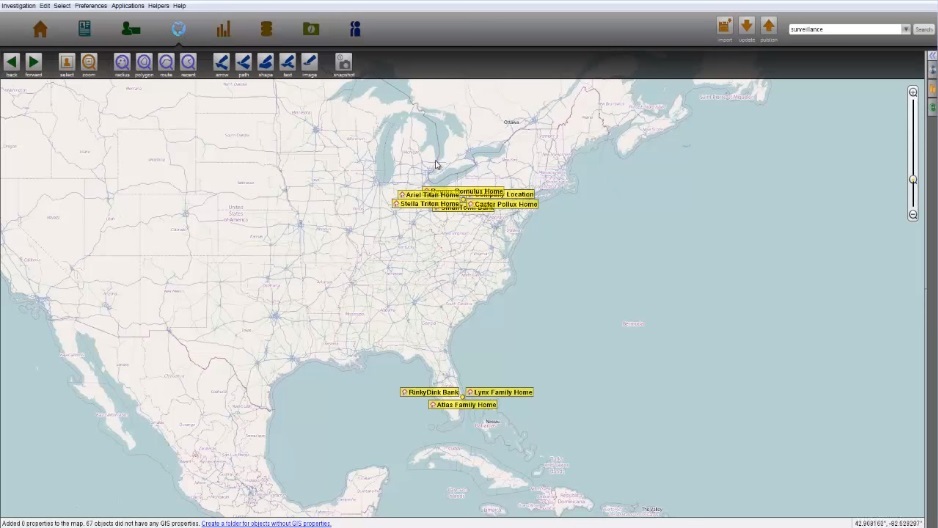The height and width of the screenshot is (528, 938).
Task: Go back with the green back arrow
Action: tap(12, 62)
